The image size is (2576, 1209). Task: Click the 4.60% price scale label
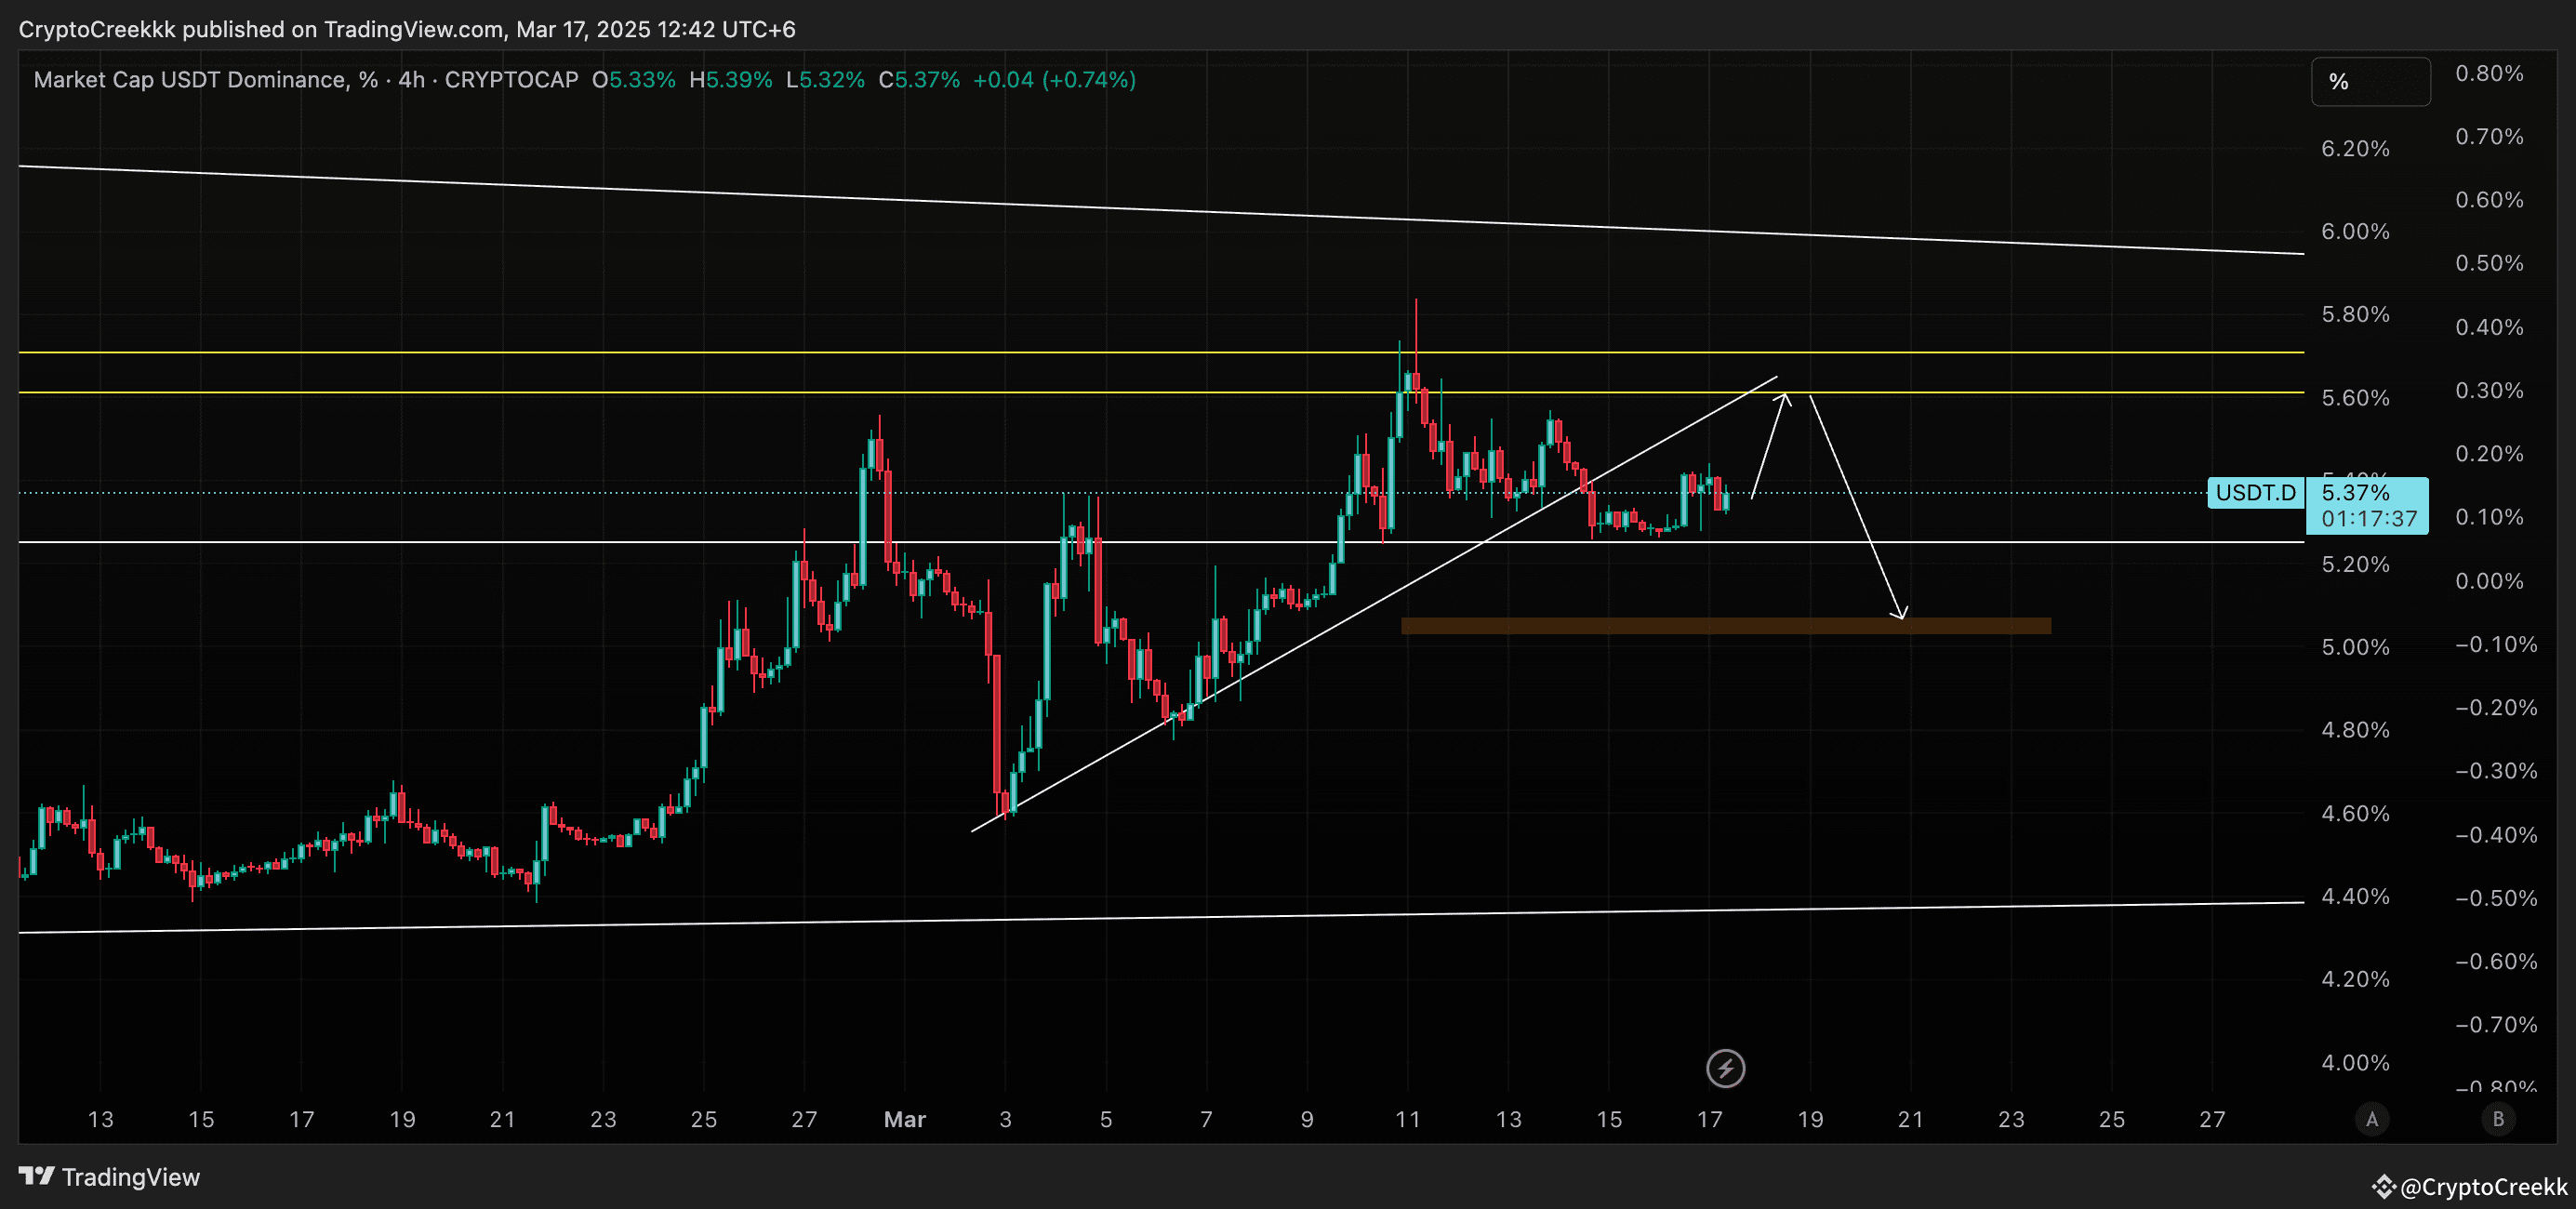click(2355, 813)
